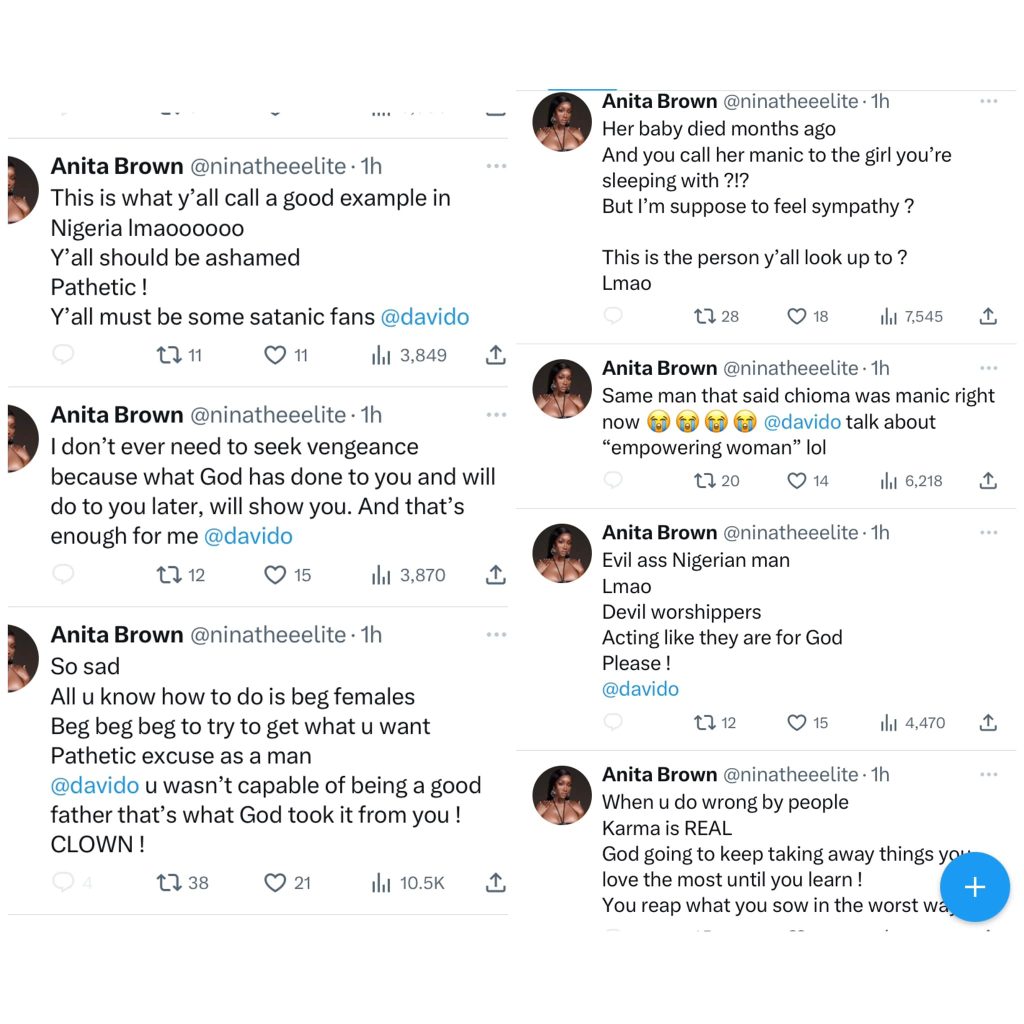Open options menu on the 'Pathetic !' tweet
This screenshot has width=1024, height=1024.
(496, 166)
